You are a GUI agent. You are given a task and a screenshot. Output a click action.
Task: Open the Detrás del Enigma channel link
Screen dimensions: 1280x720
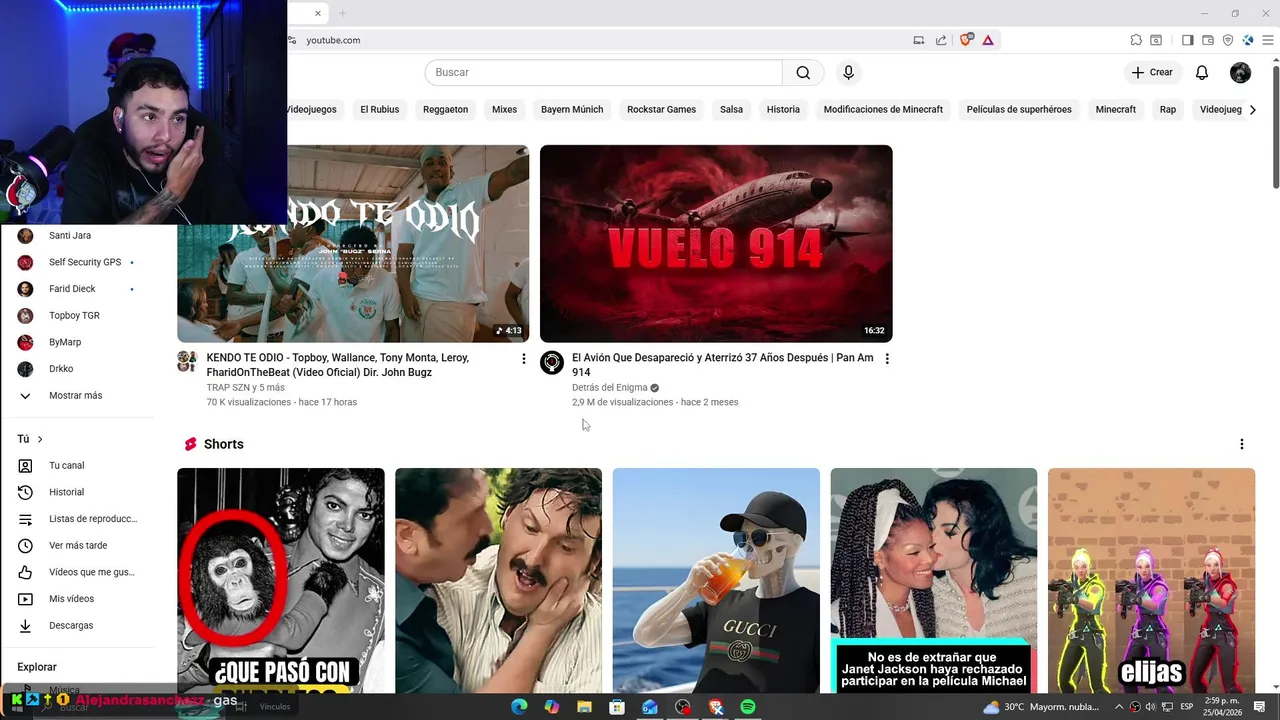coord(609,387)
